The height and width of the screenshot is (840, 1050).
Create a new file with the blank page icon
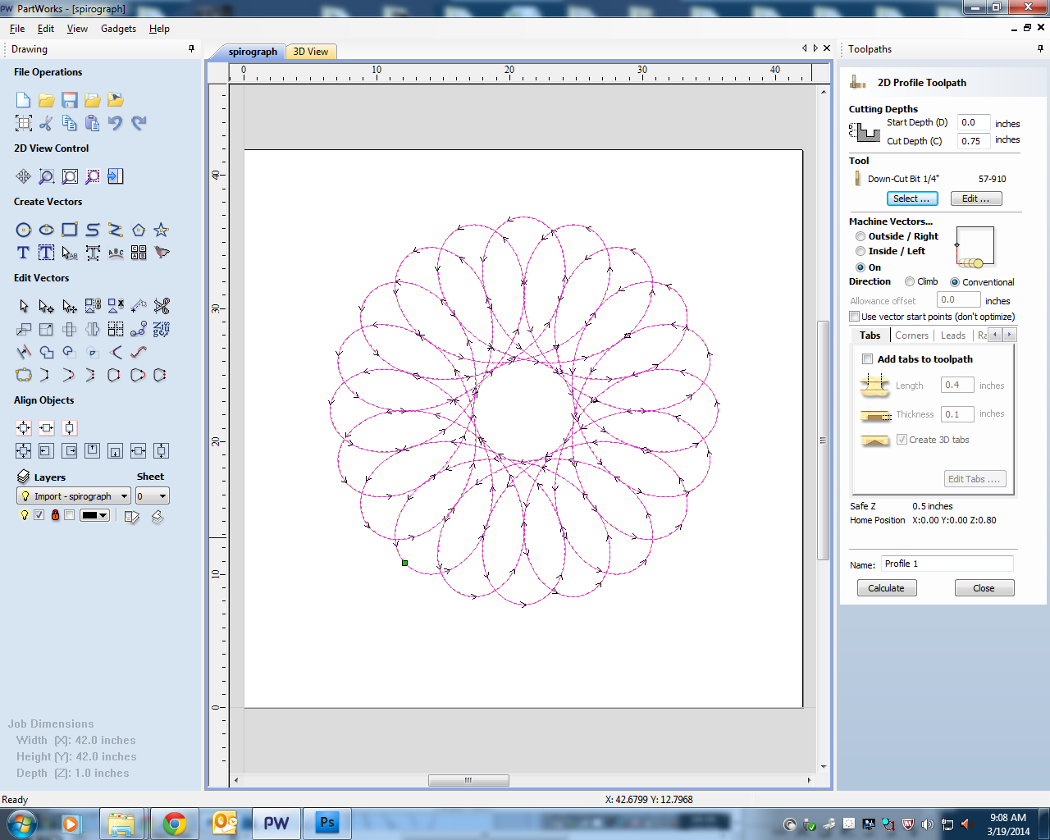pos(23,100)
